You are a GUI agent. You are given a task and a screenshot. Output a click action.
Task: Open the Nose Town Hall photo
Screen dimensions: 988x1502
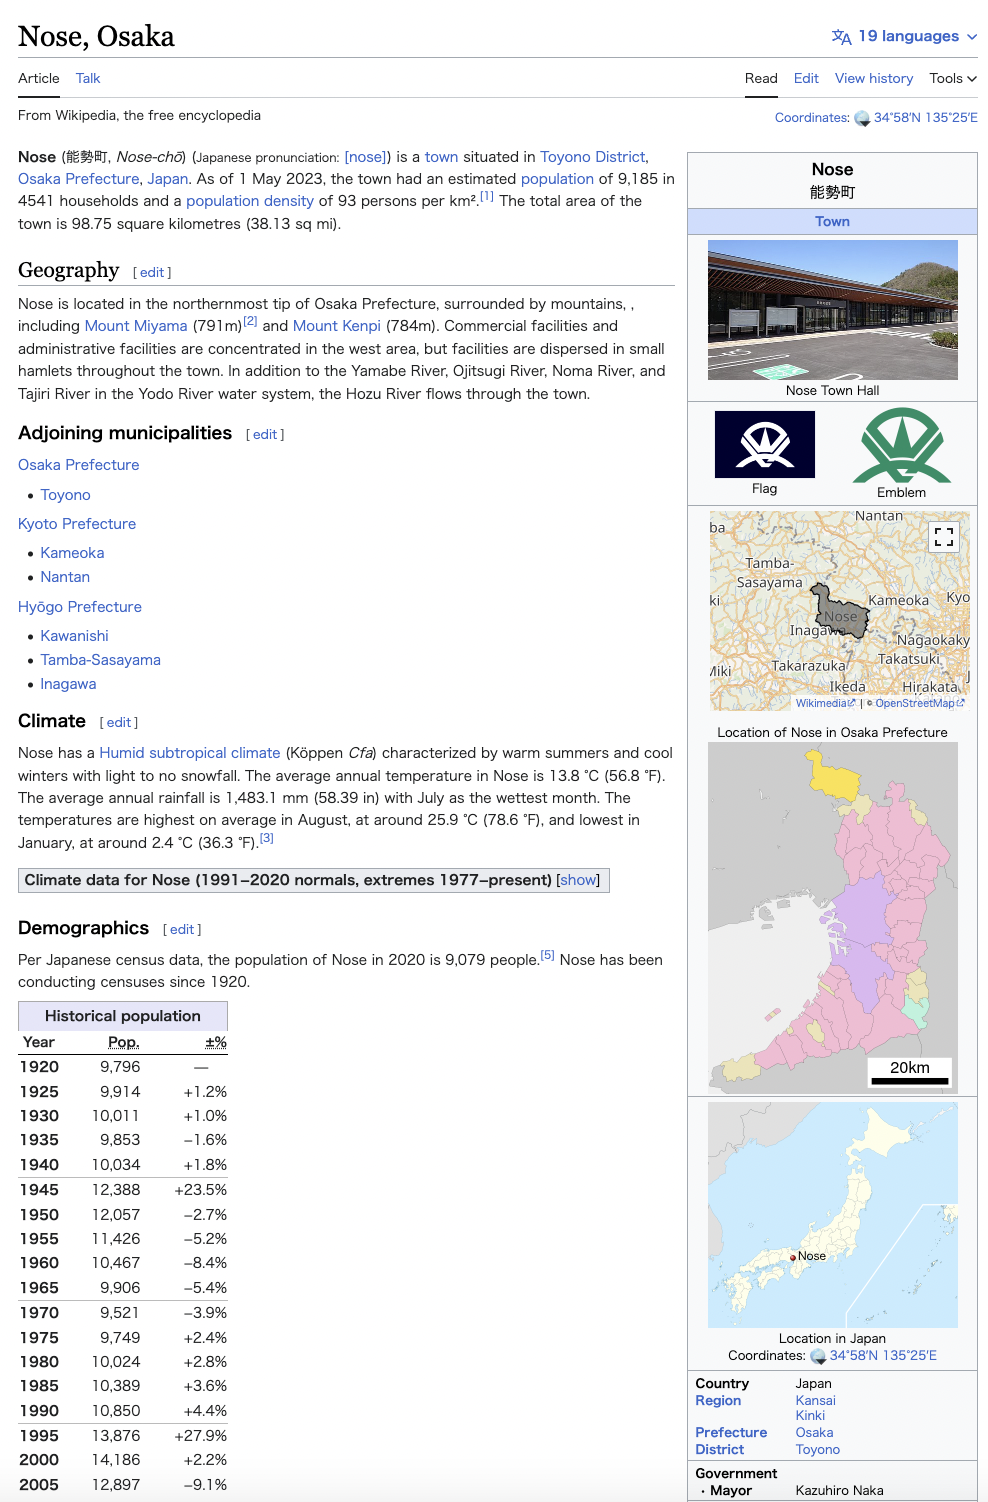(x=833, y=310)
